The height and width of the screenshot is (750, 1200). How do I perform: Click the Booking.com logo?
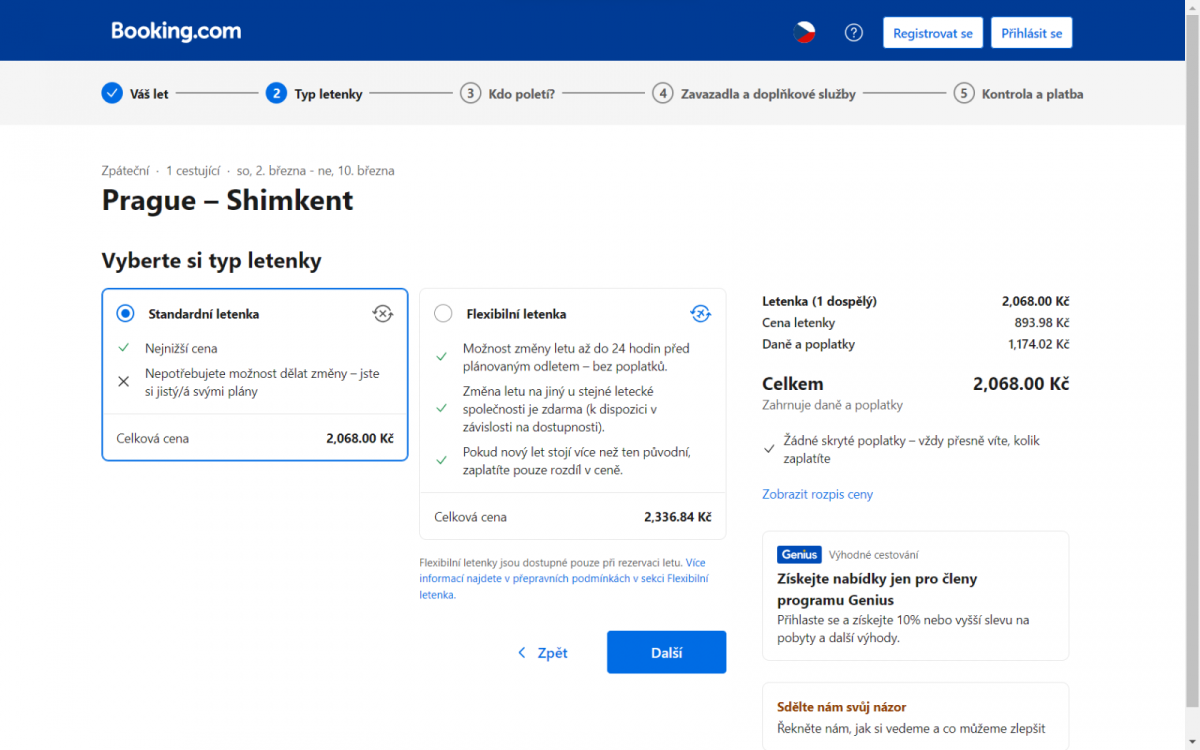tap(176, 31)
